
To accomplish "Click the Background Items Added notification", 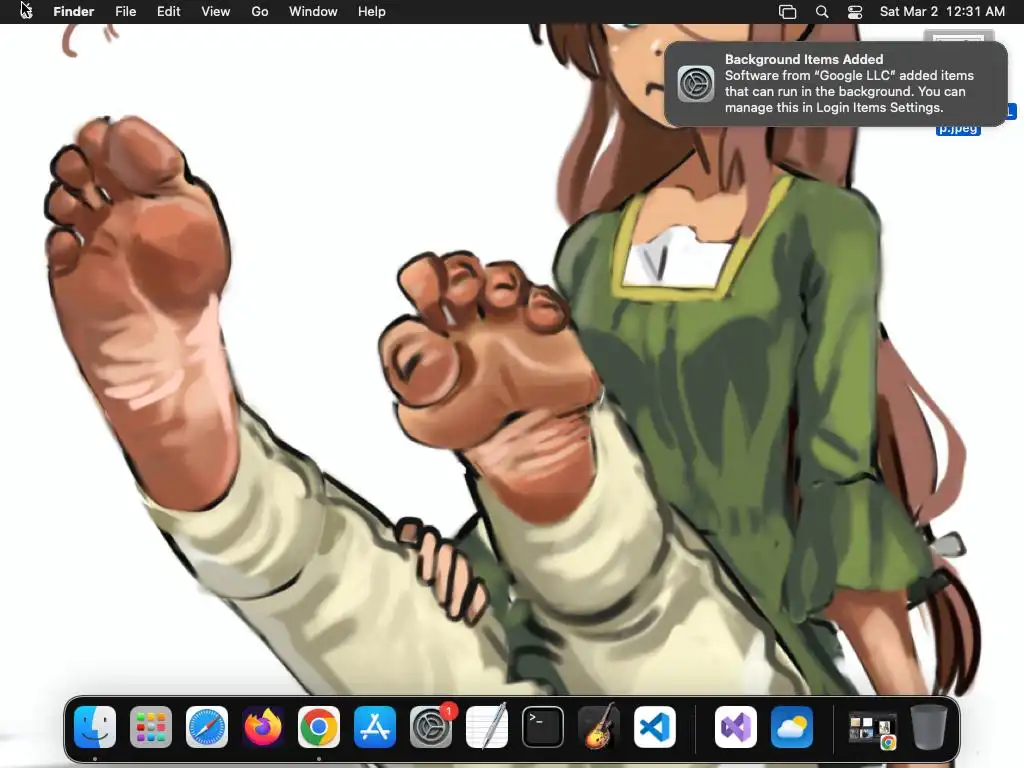I will (836, 84).
